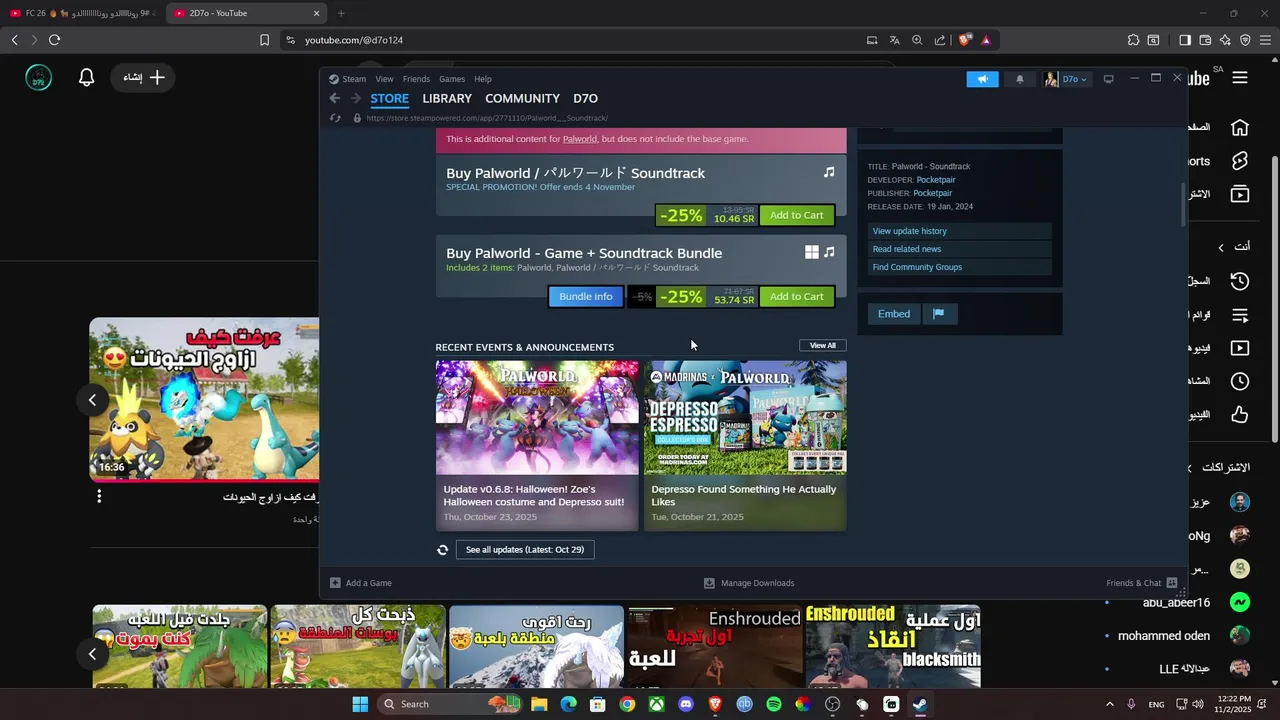Switch to the 2D7o - YouTube browser tab
The width and height of the screenshot is (1280, 720).
(245, 13)
